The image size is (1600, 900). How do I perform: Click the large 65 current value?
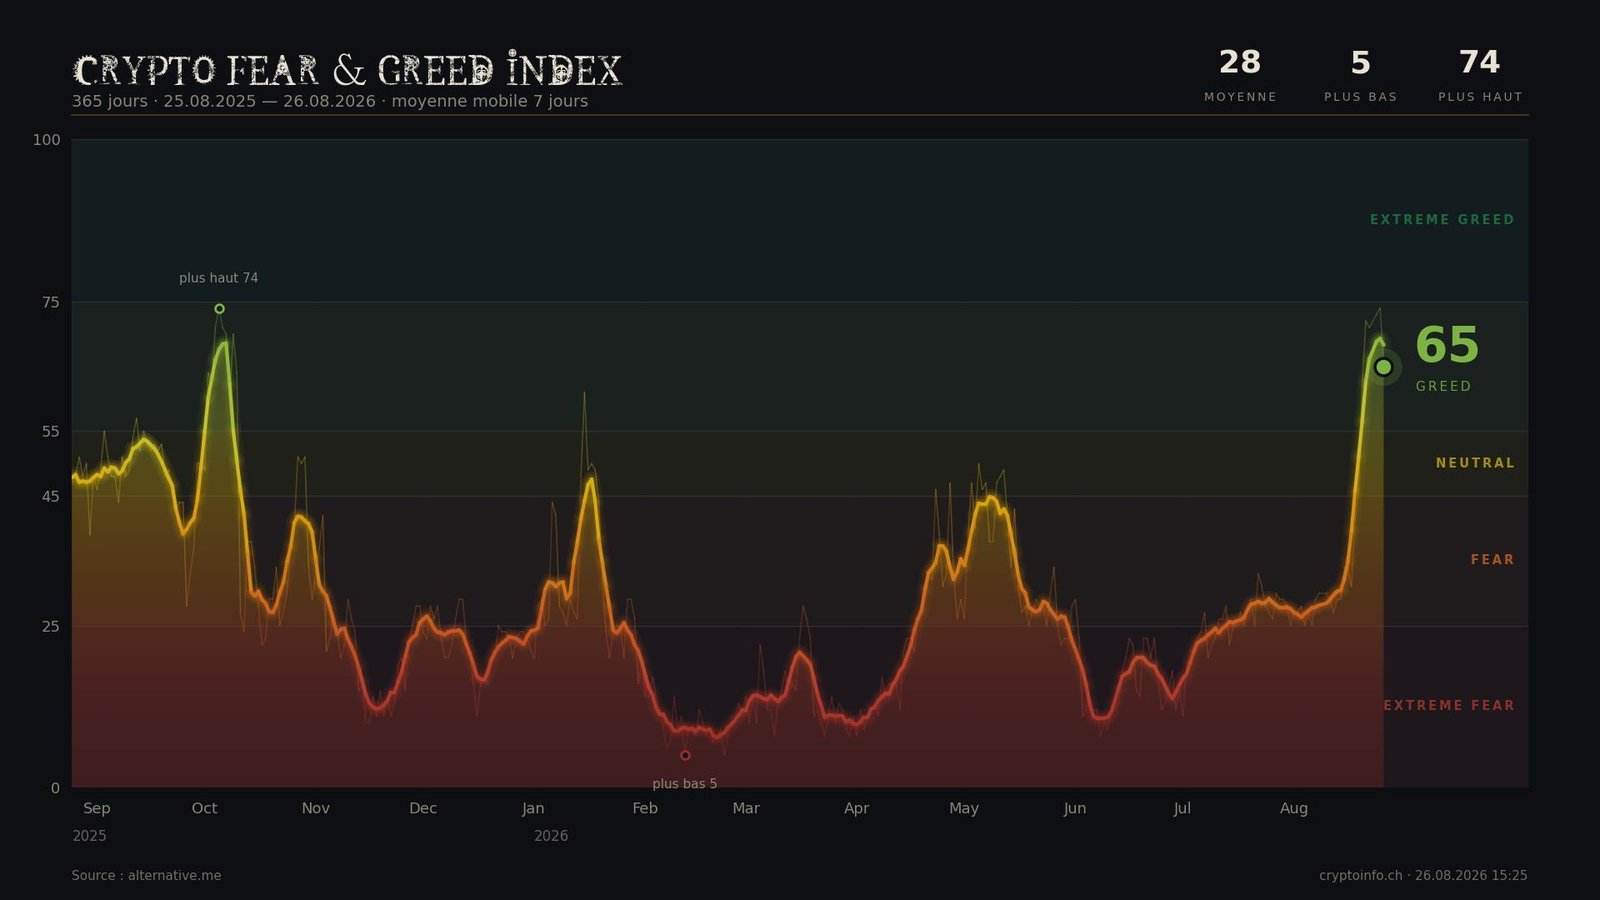[x=1447, y=345]
